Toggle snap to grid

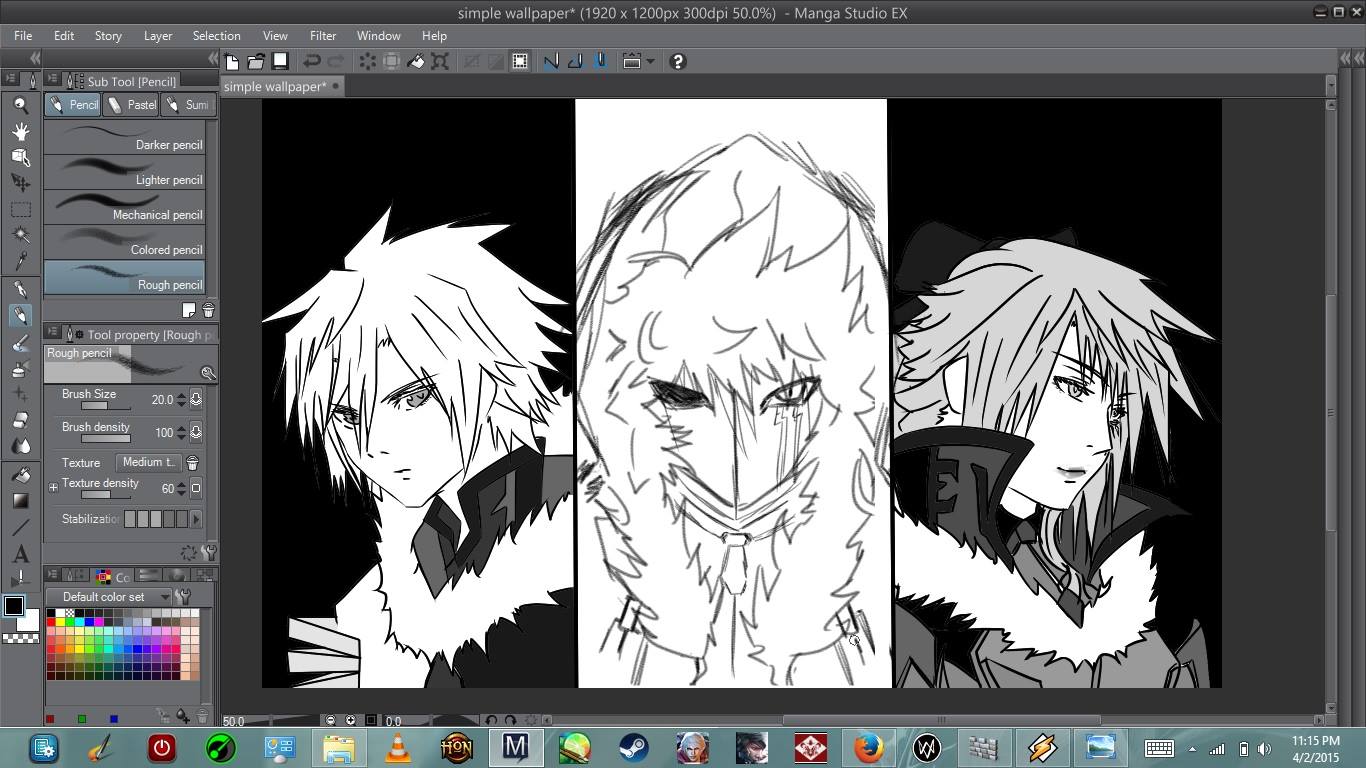[x=600, y=61]
